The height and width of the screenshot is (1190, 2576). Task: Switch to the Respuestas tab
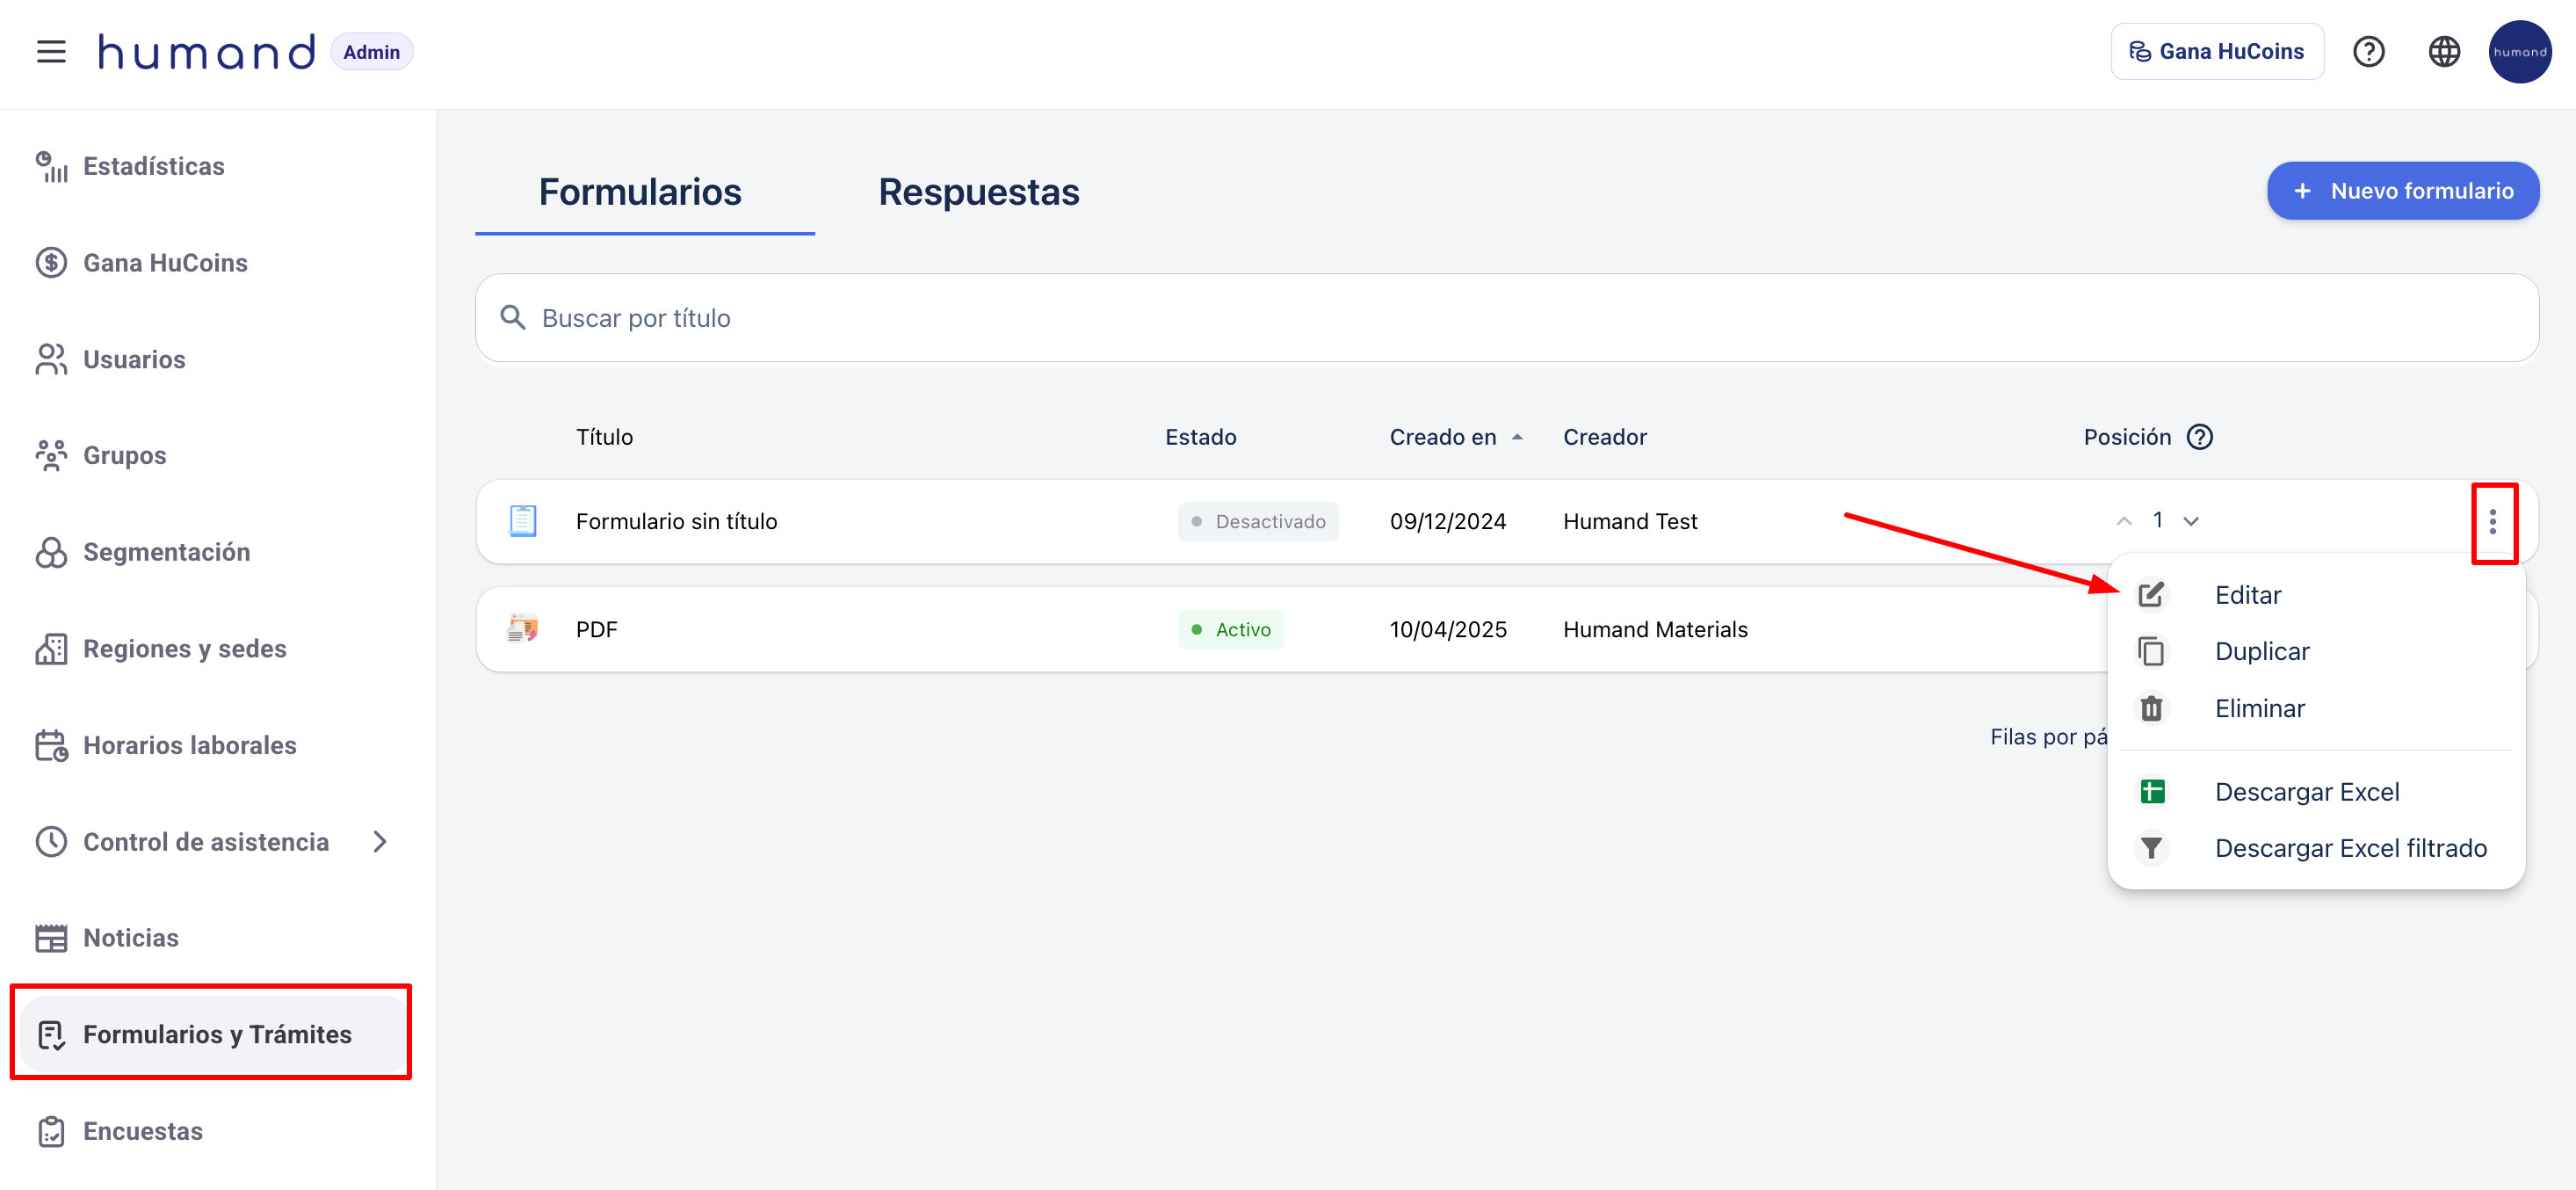[978, 192]
